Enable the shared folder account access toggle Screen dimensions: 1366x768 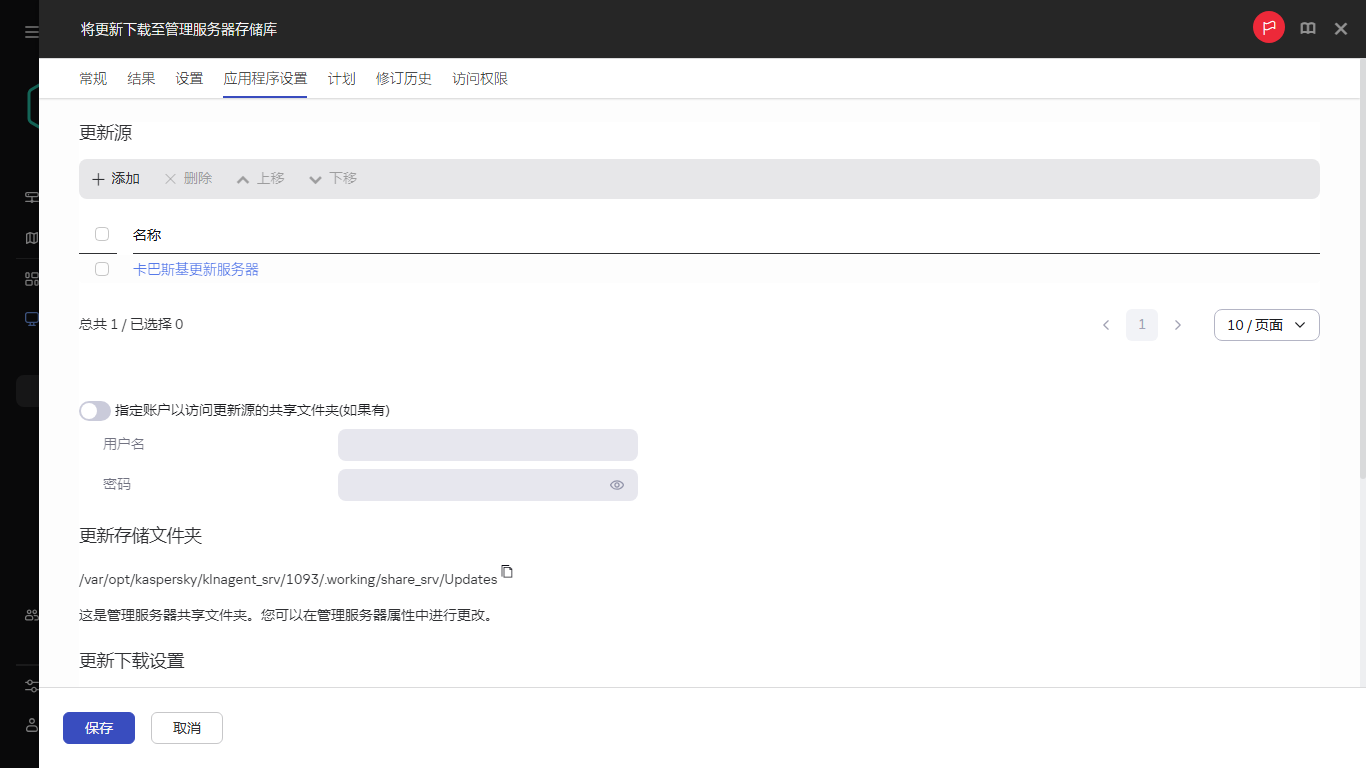94,410
